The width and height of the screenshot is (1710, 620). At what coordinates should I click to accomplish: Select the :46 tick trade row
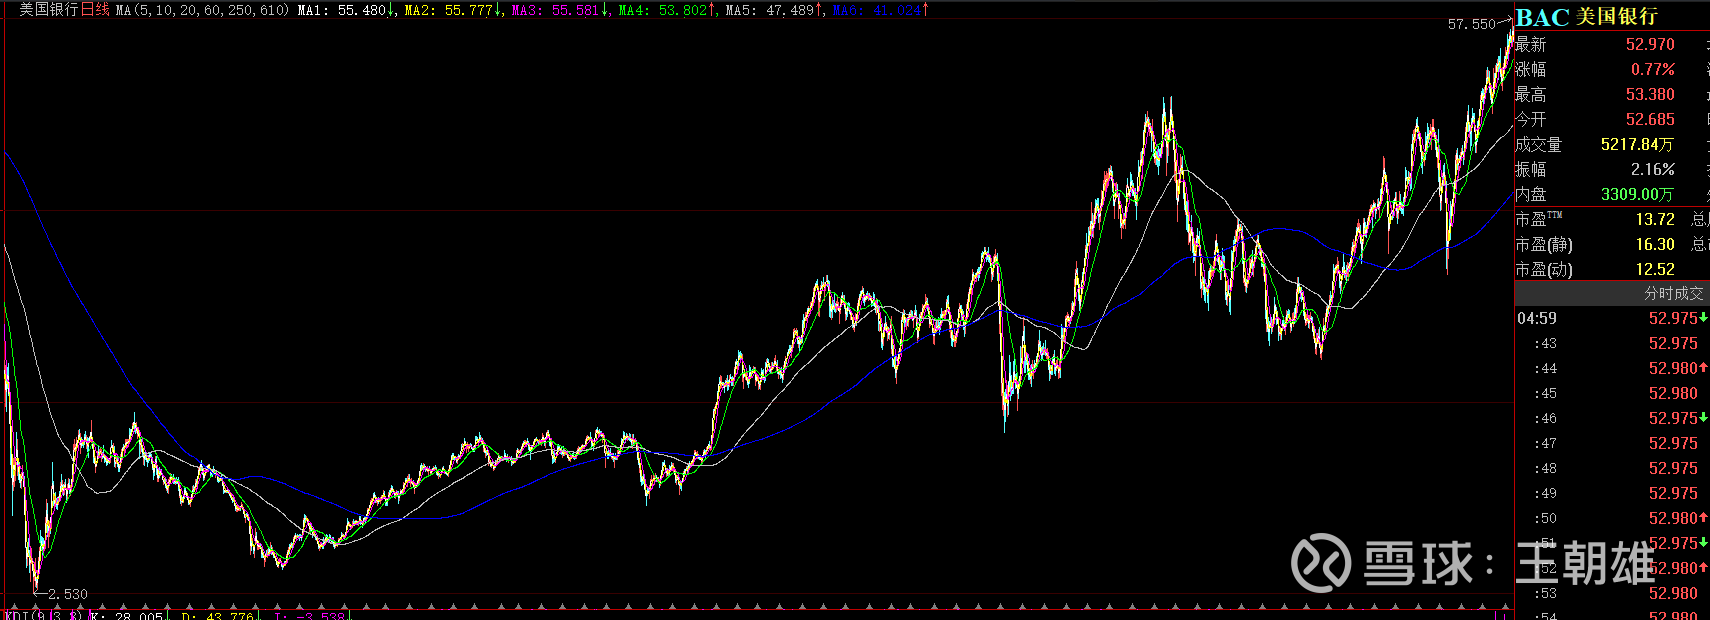pyautogui.click(x=1612, y=418)
